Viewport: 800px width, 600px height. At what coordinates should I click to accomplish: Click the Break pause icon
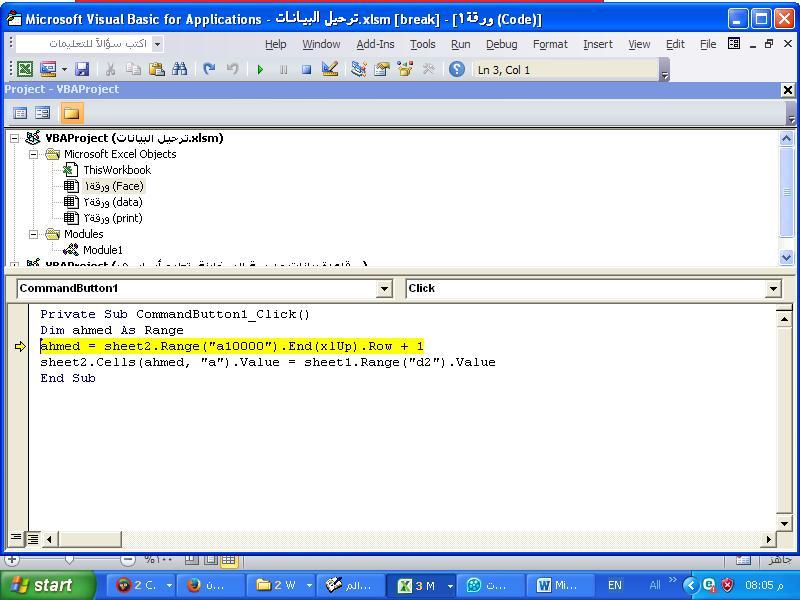point(284,69)
